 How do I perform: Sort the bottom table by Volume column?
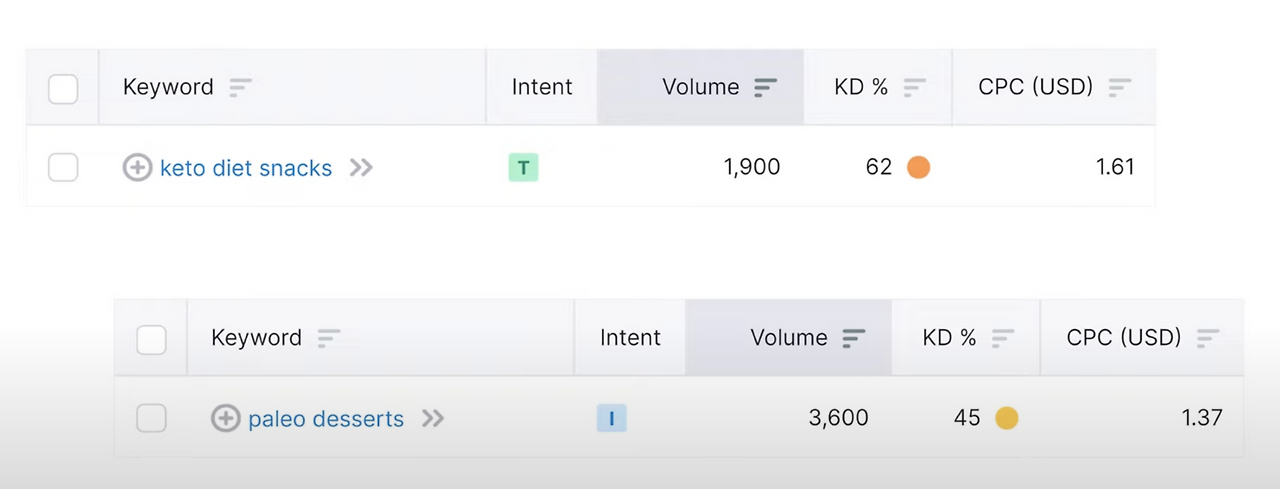pyautogui.click(x=853, y=339)
